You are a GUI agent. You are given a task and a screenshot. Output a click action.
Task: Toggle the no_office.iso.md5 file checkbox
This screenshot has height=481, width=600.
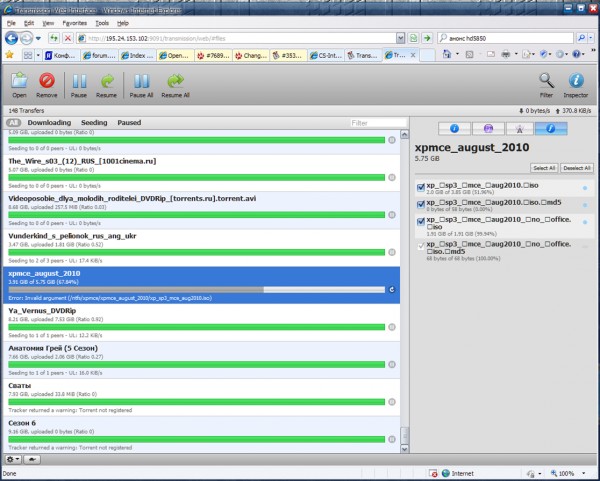421,246
